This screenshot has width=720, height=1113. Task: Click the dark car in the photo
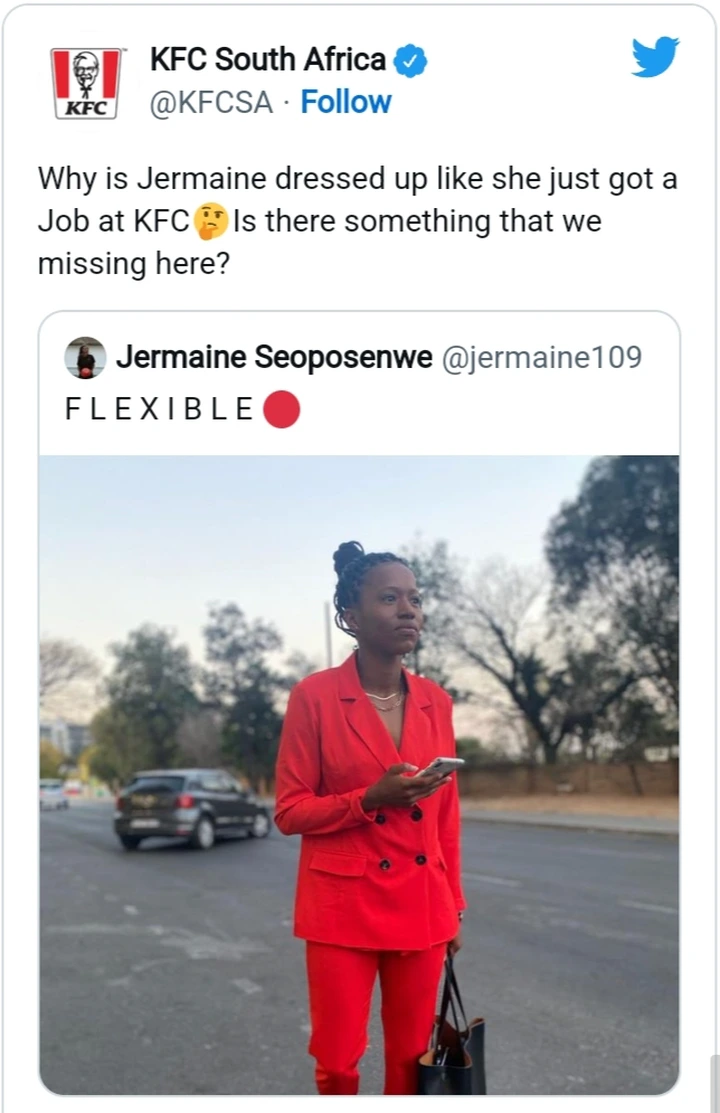pos(192,808)
